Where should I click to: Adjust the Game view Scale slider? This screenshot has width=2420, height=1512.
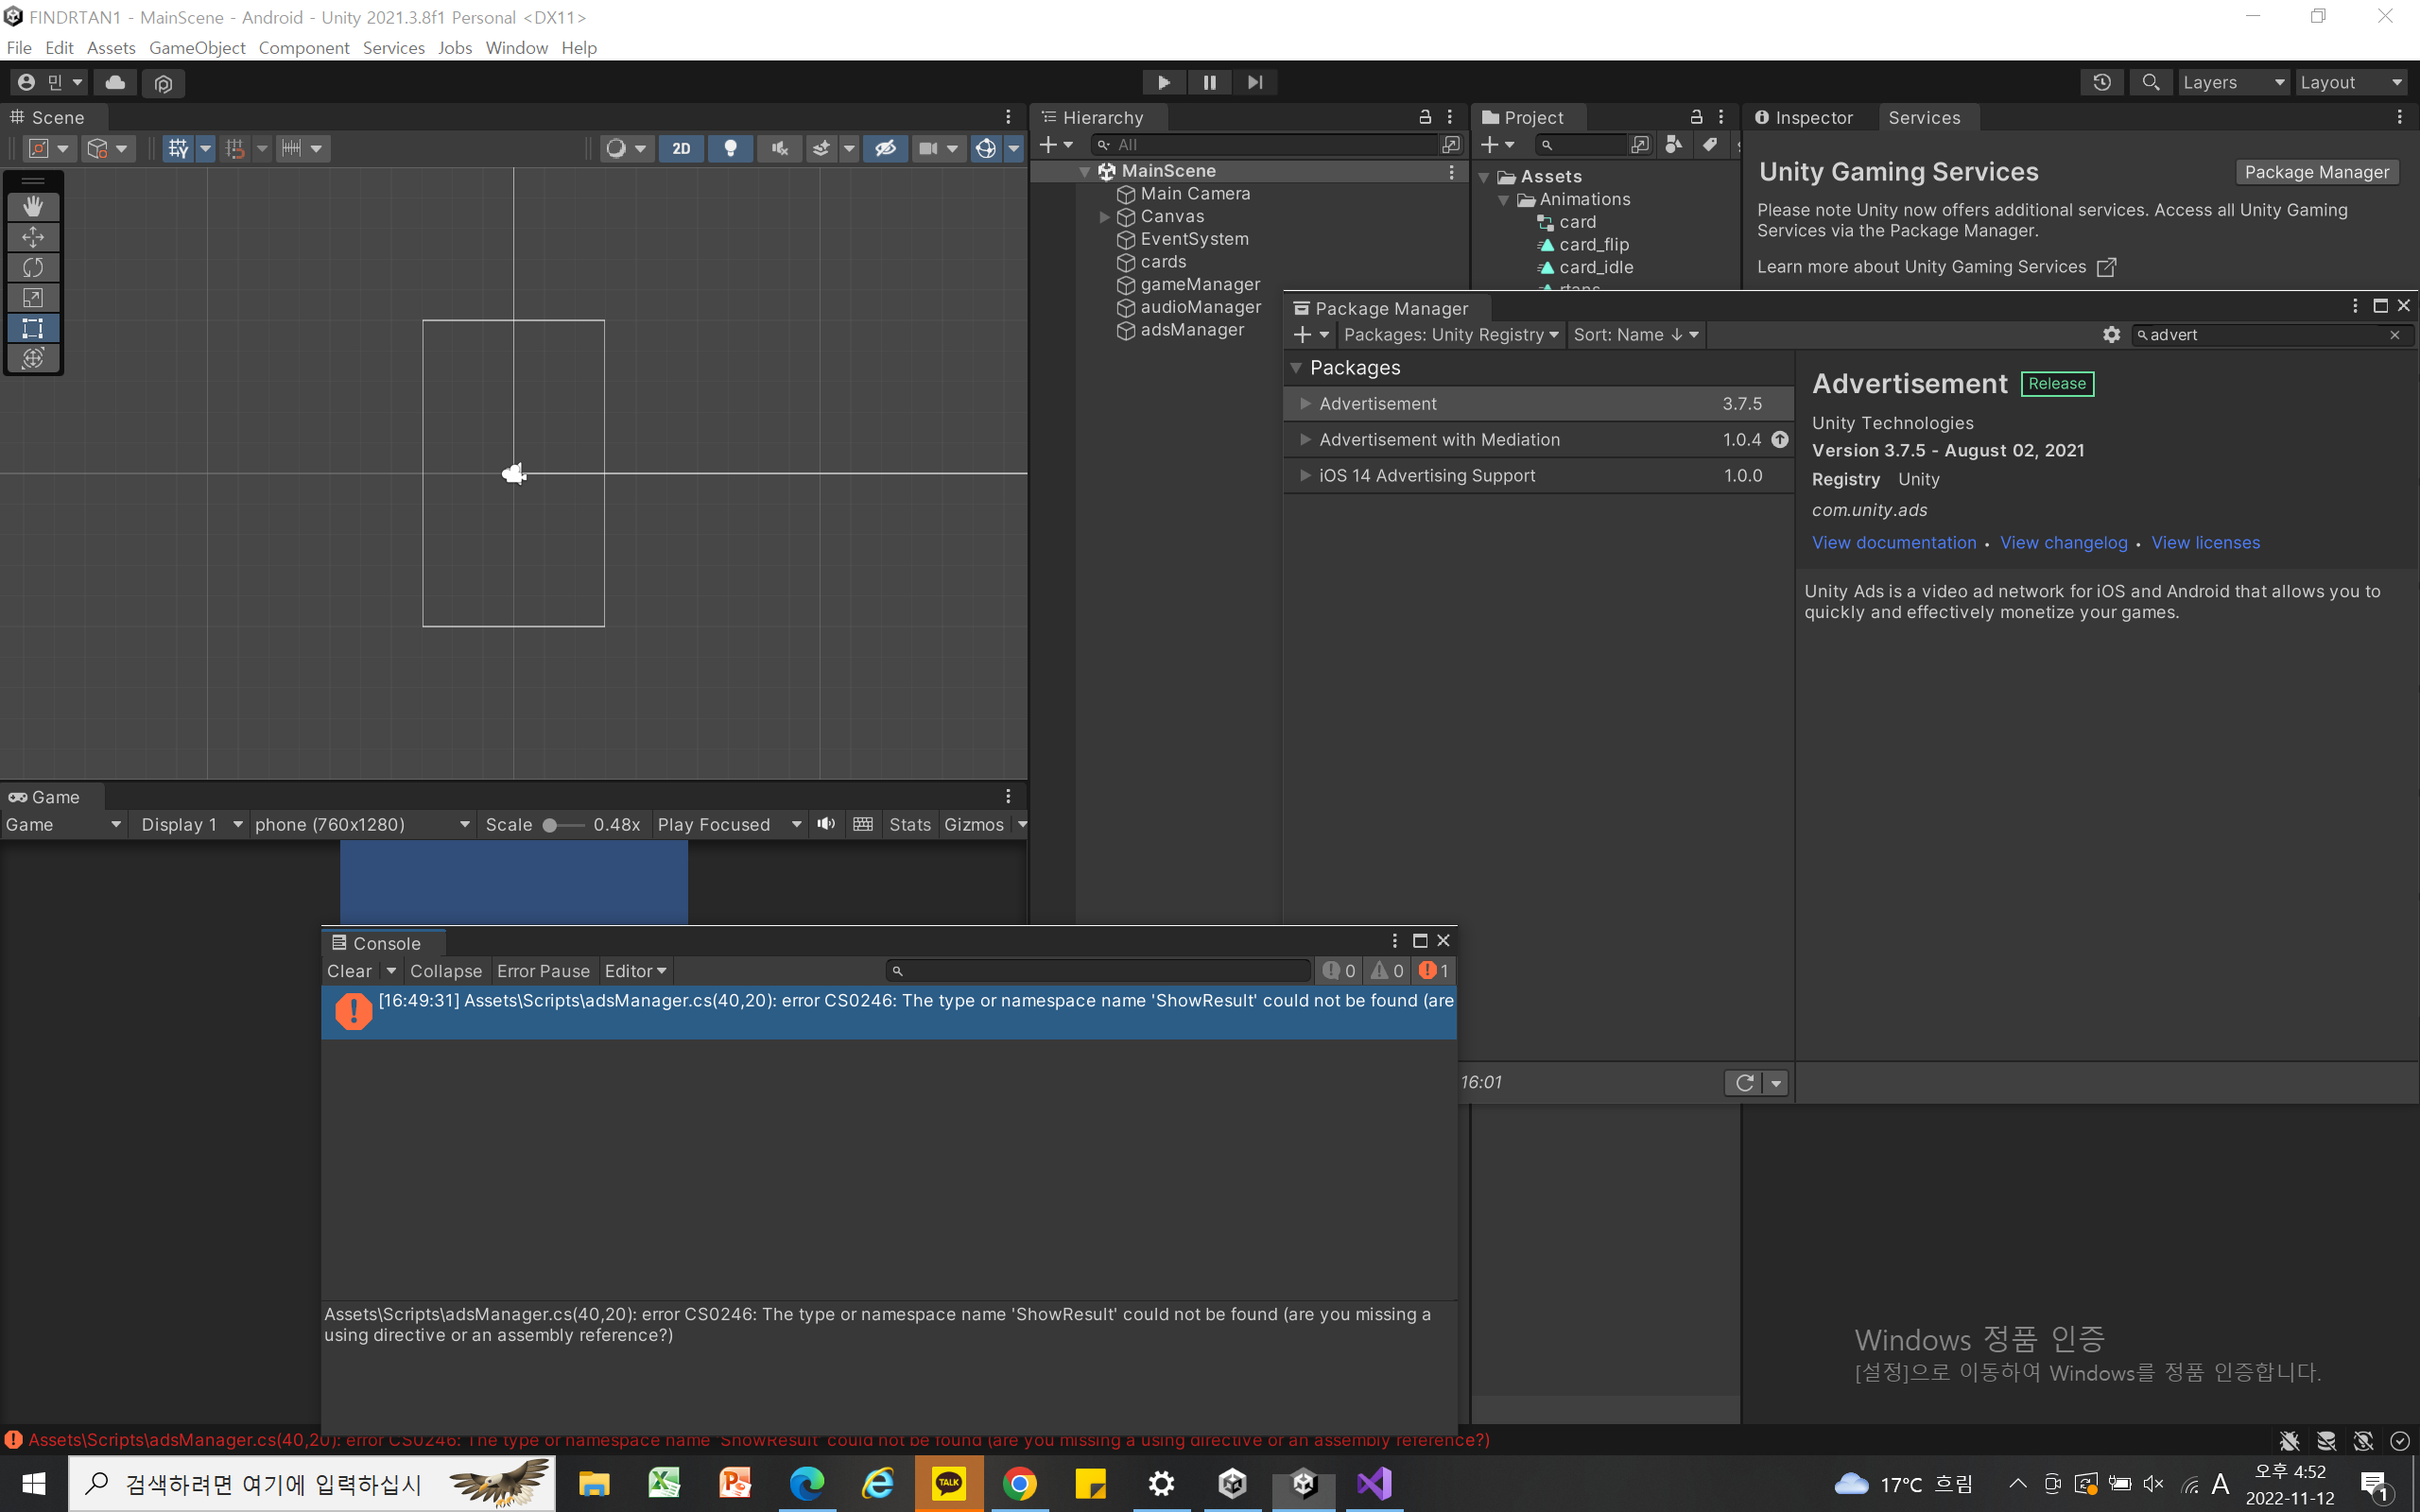coord(563,825)
